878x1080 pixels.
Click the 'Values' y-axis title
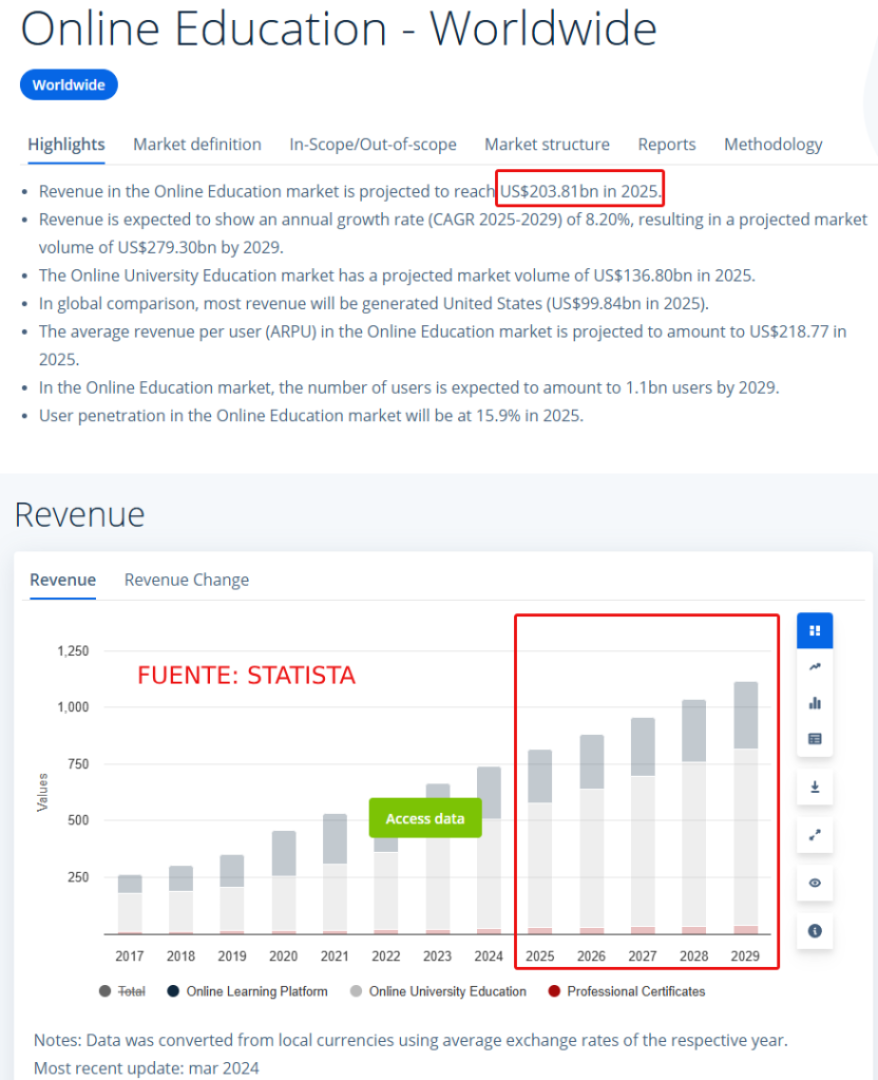[43, 792]
